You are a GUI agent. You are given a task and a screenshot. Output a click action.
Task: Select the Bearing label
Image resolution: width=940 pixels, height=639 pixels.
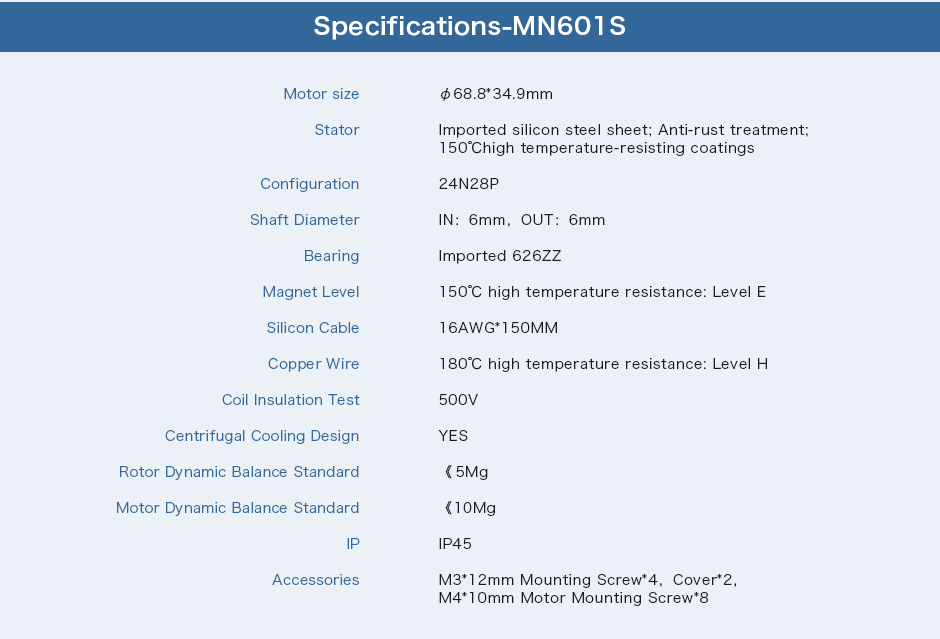click(332, 256)
